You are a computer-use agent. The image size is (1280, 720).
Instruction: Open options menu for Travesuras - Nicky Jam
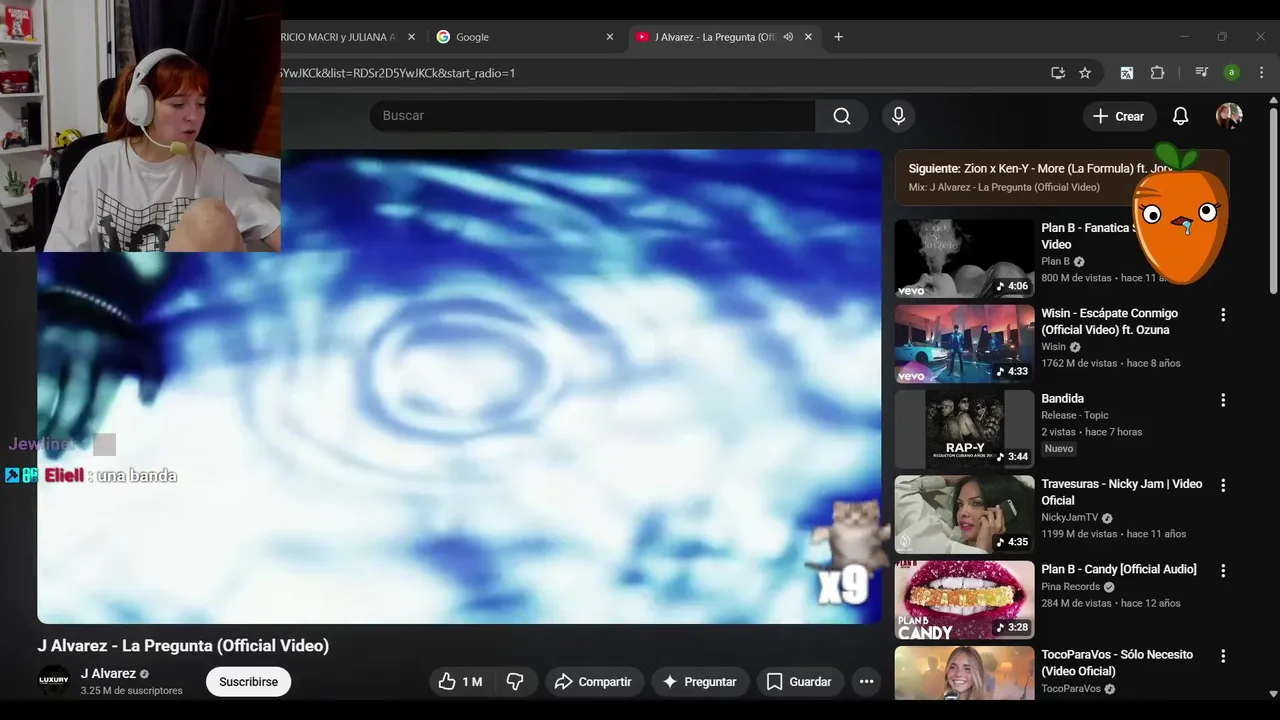pos(1222,485)
